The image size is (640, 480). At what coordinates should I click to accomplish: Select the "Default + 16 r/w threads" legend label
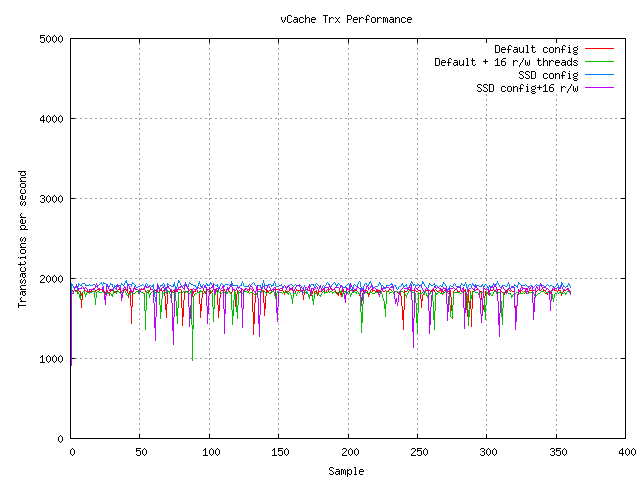506,62
